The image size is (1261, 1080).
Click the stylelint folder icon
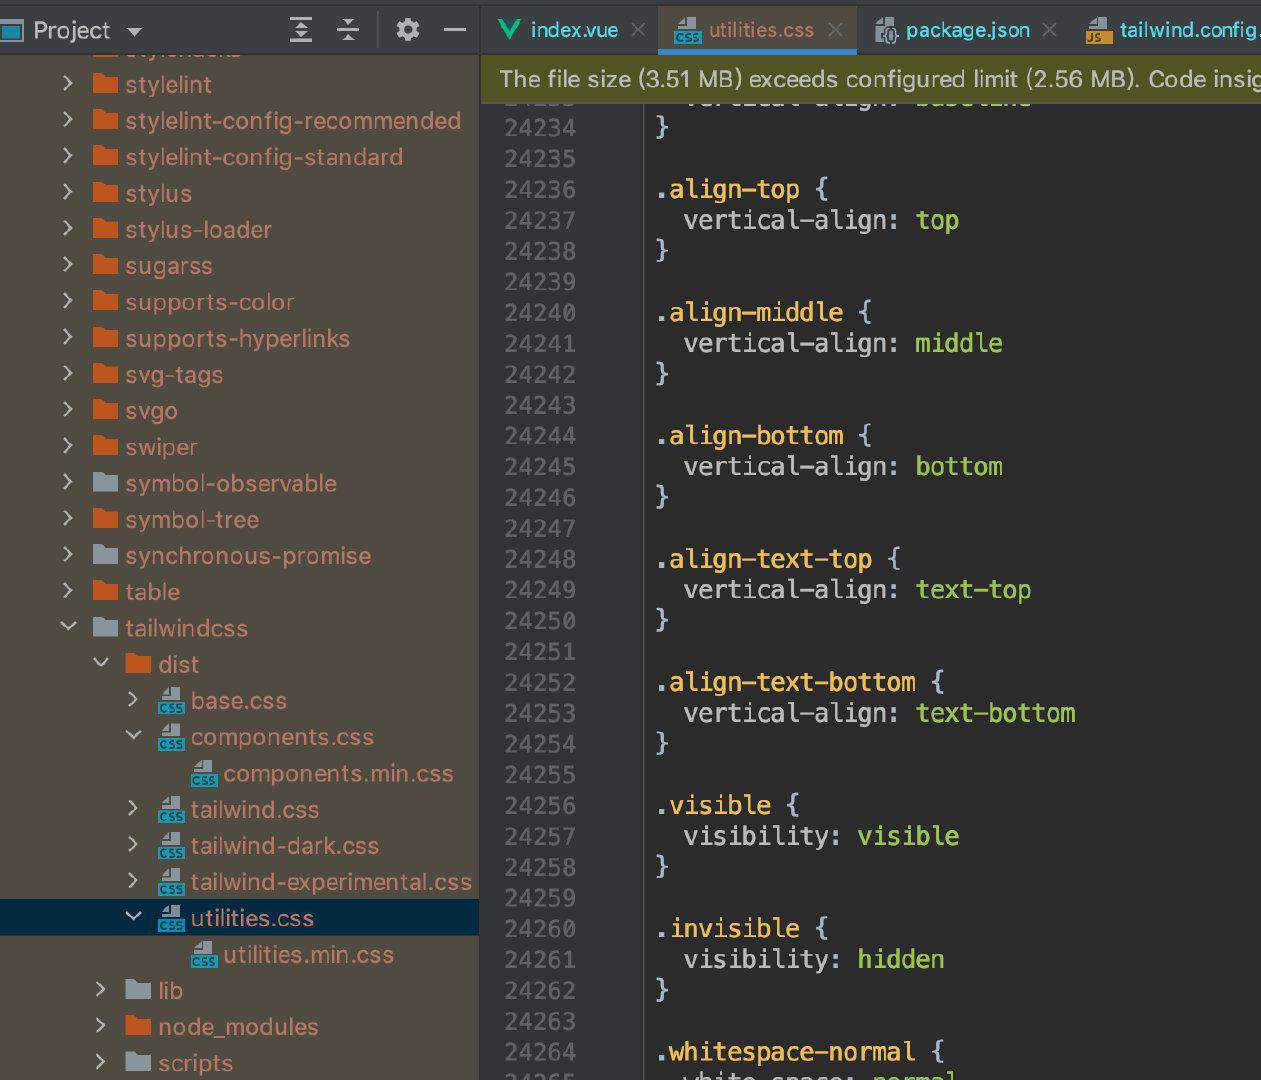[105, 84]
